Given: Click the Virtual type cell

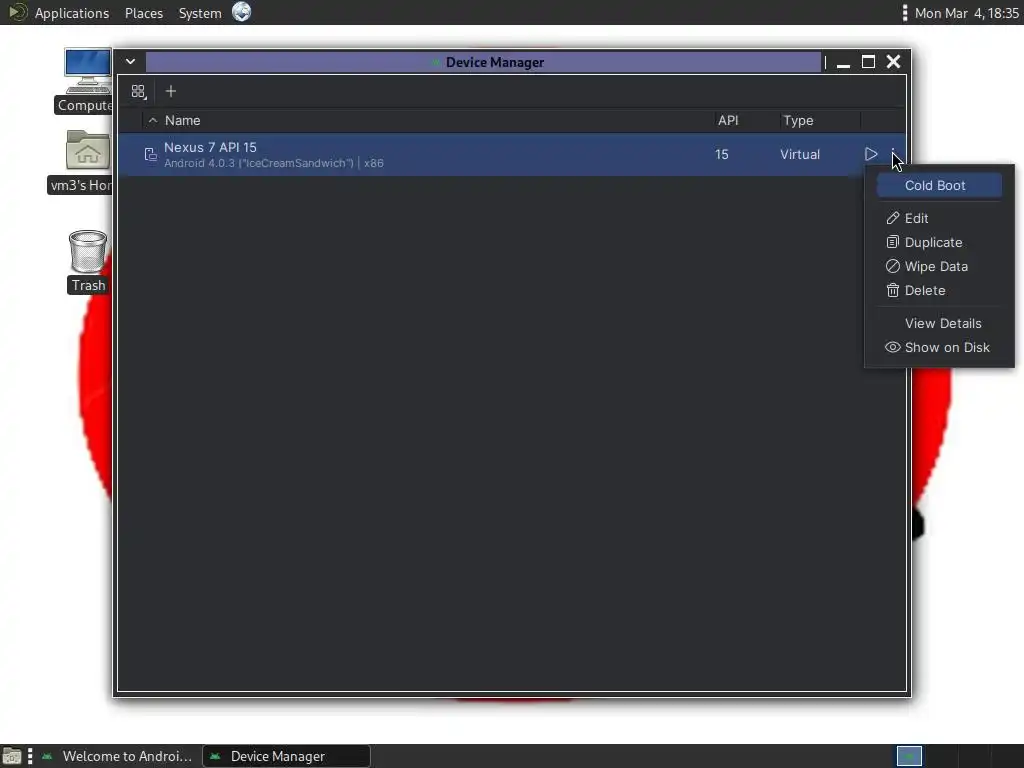Looking at the screenshot, I should [x=800, y=154].
